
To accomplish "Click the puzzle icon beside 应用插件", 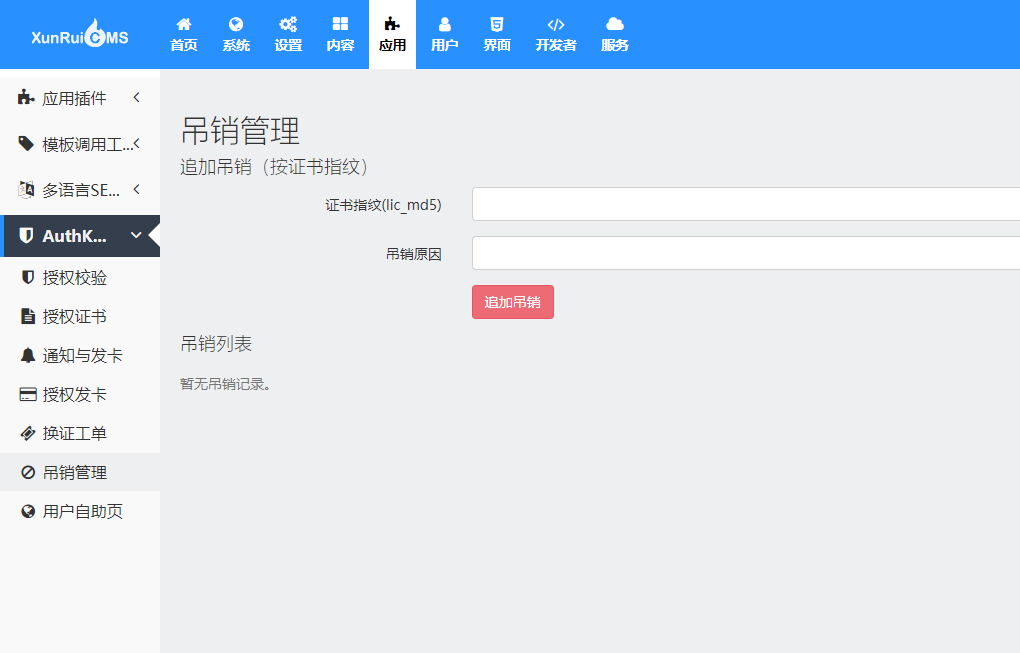I will click(25, 98).
